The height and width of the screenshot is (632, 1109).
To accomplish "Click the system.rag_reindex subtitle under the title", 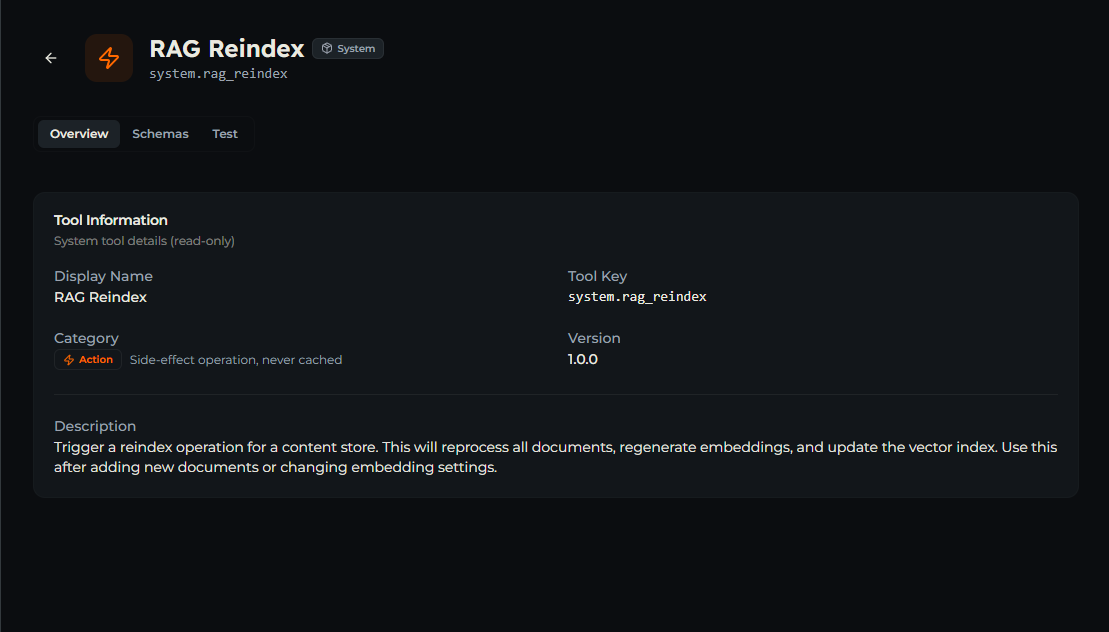I will 219,74.
